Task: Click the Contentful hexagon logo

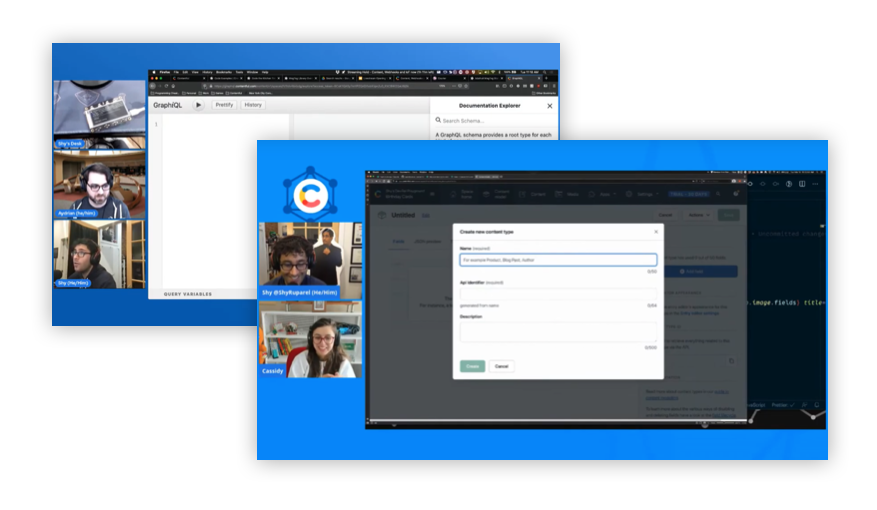Action: coord(310,194)
